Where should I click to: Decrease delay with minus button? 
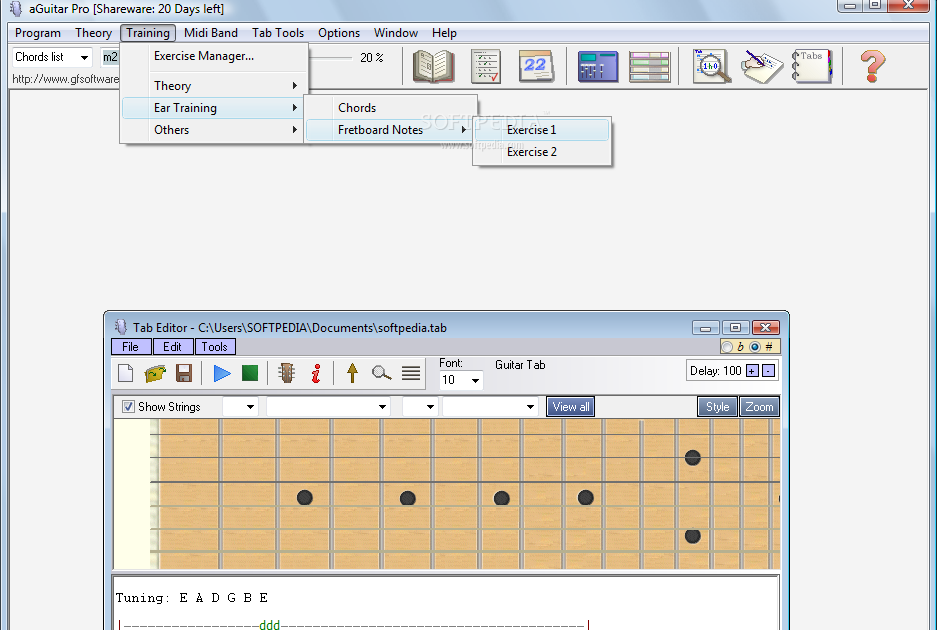768,371
